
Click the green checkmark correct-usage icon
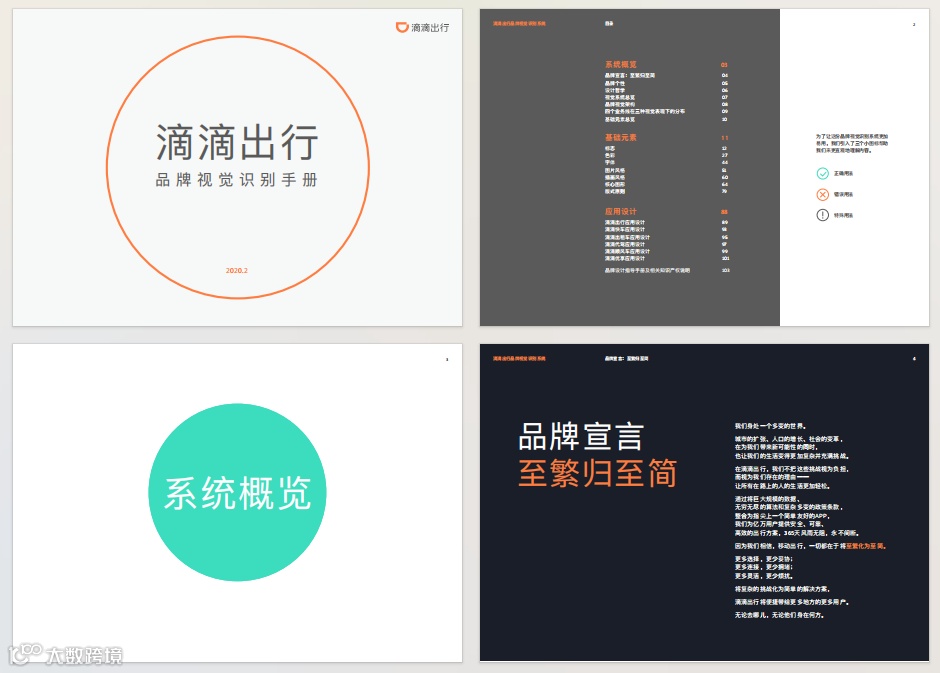[822, 173]
